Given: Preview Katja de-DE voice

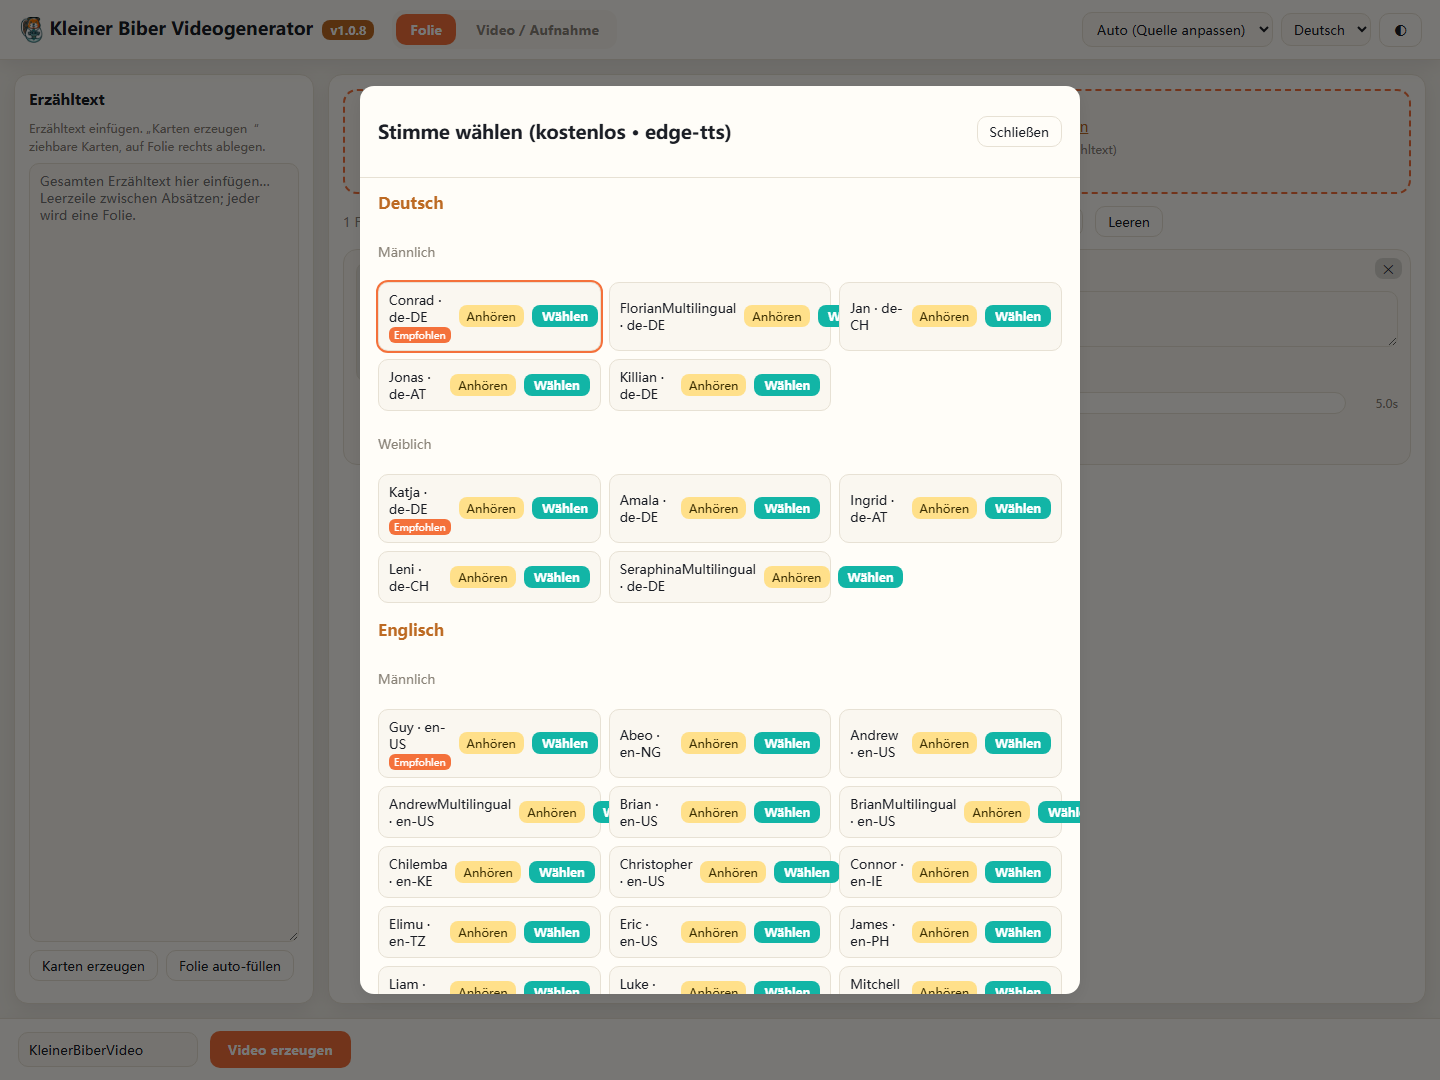Looking at the screenshot, I should tap(491, 509).
